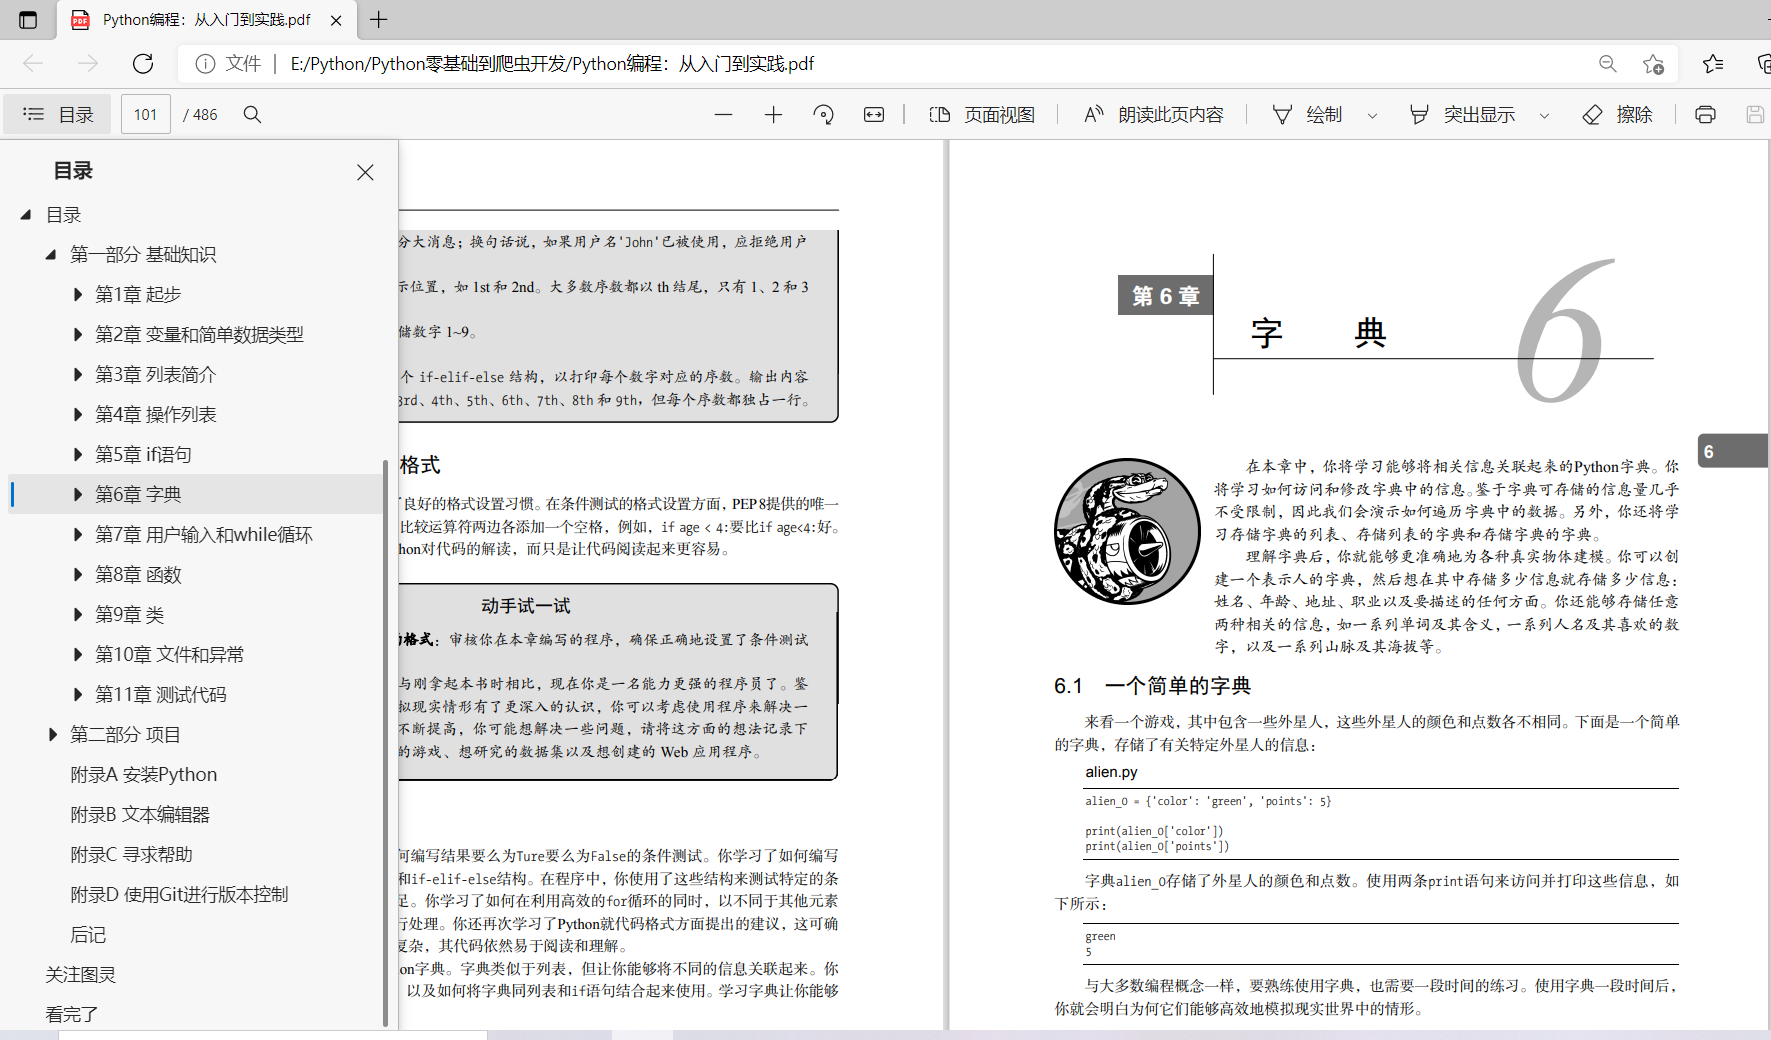Zoom out the PDF
Screen dimensions: 1771x1040
click(723, 115)
